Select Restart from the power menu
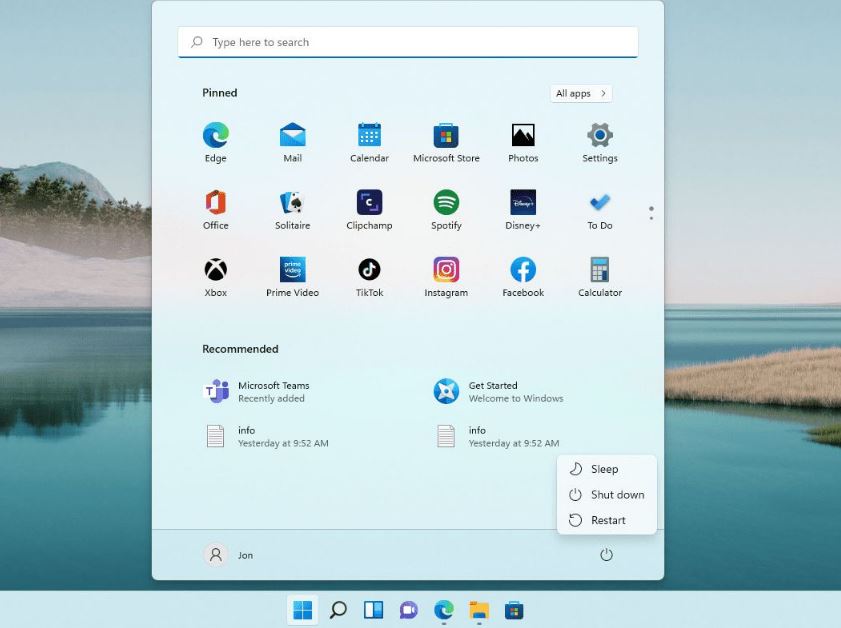The width and height of the screenshot is (841, 628). (x=607, y=520)
